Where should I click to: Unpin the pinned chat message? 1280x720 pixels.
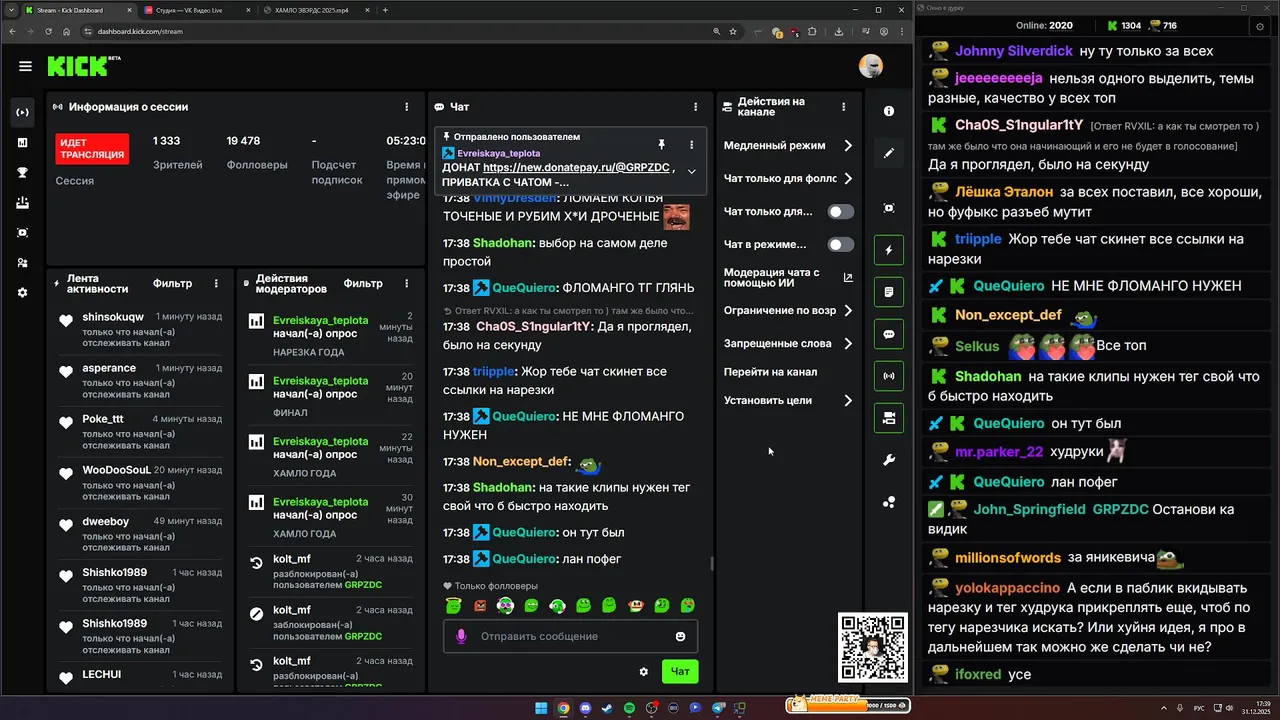pyautogui.click(x=661, y=145)
